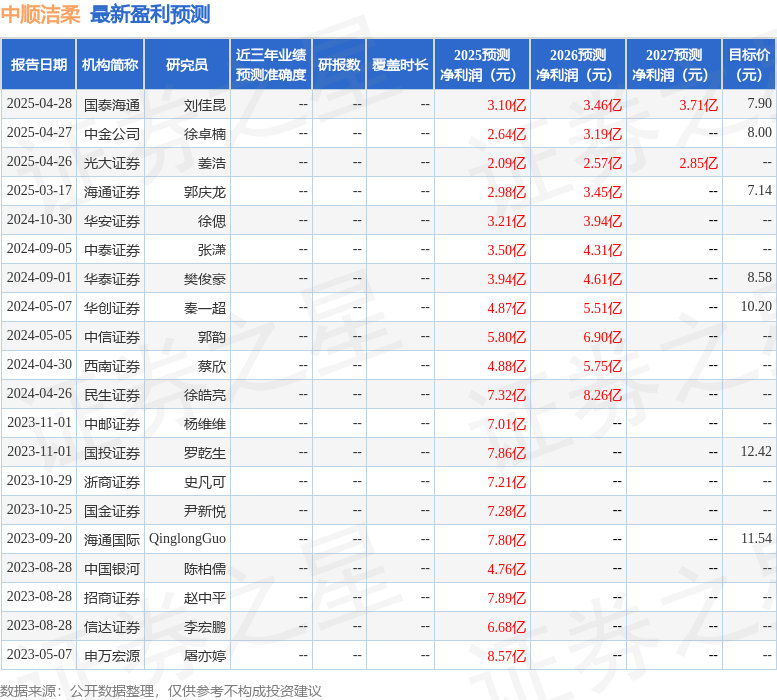This screenshot has width=777, height=700.
Task: Click institution 中国银河
Action: (112, 569)
